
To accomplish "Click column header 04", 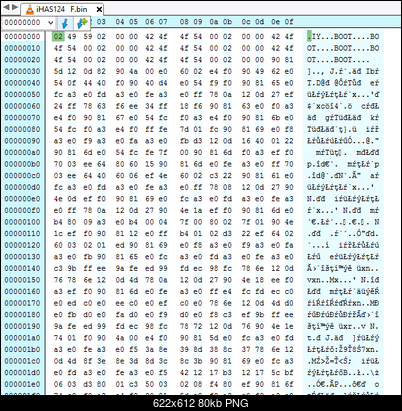I will click(x=120, y=22).
